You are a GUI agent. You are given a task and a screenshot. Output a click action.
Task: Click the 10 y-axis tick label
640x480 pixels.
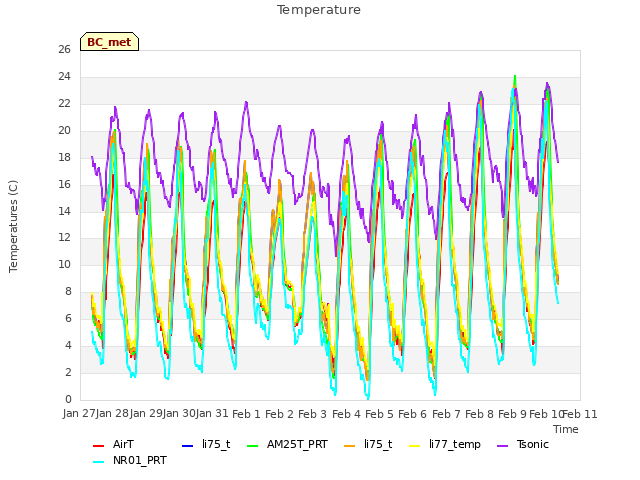point(64,264)
